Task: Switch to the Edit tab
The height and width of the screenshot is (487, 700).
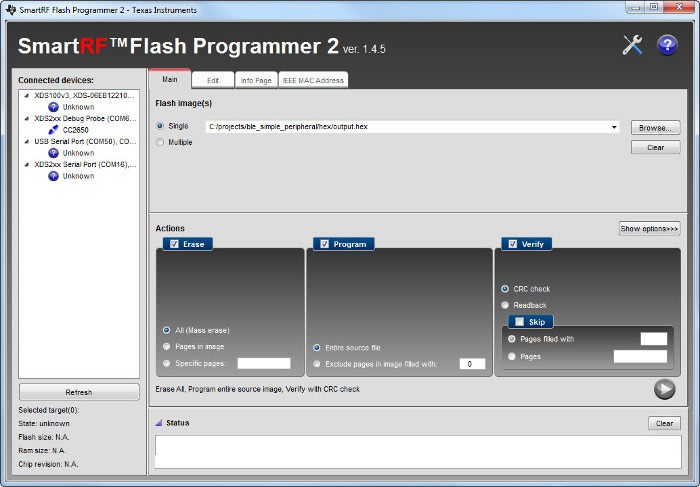Action: click(213, 80)
